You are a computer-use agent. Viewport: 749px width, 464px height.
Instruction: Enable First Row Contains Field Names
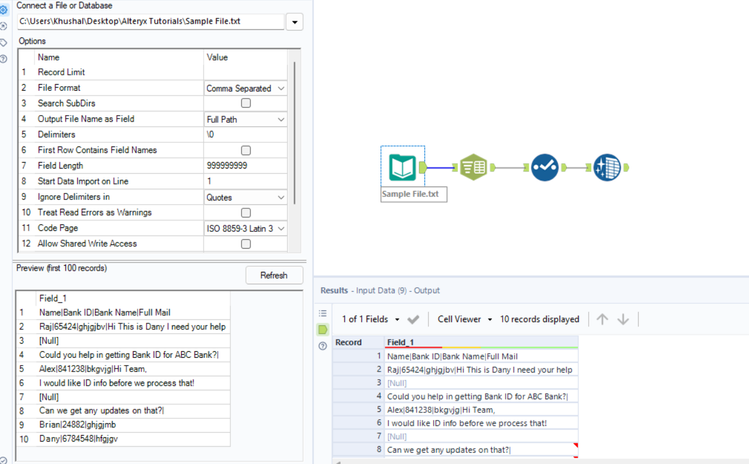(246, 150)
